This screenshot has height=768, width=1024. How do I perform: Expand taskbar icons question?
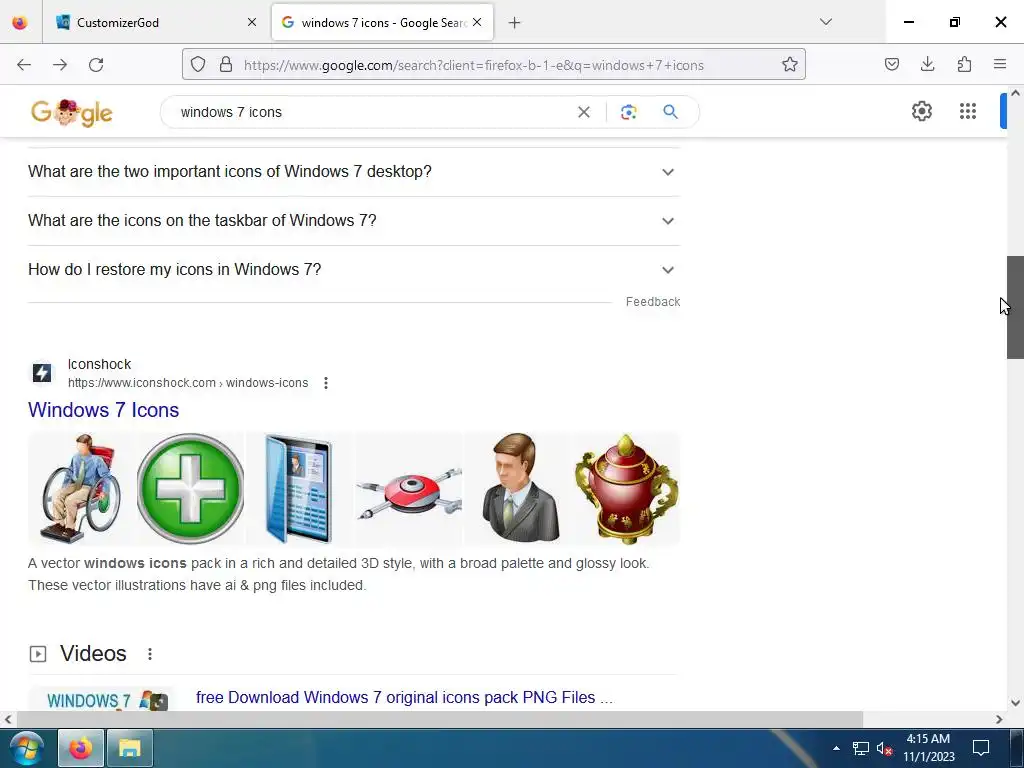354,221
